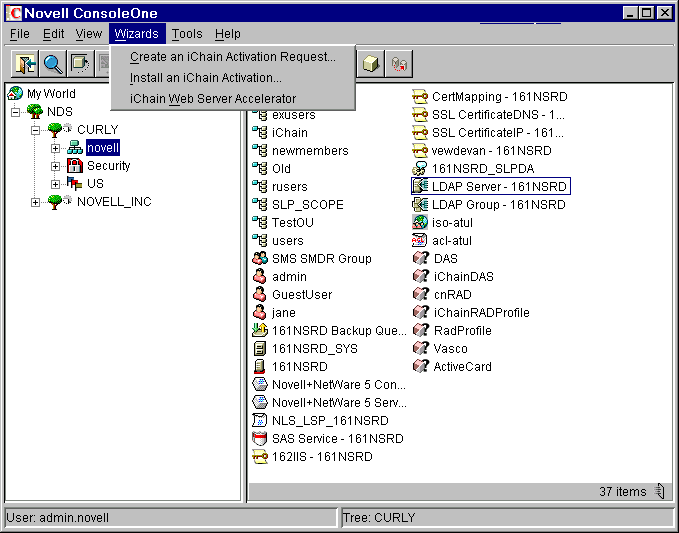Click the novell organization icon
Viewport: 679px width, 533px height.
[x=74, y=147]
